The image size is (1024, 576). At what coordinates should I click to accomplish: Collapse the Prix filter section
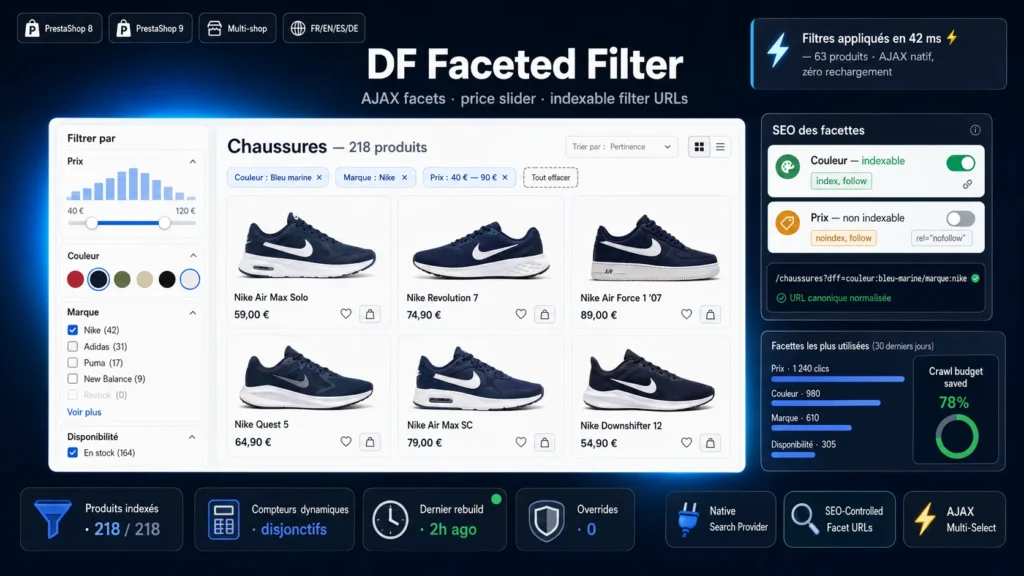[x=193, y=161]
